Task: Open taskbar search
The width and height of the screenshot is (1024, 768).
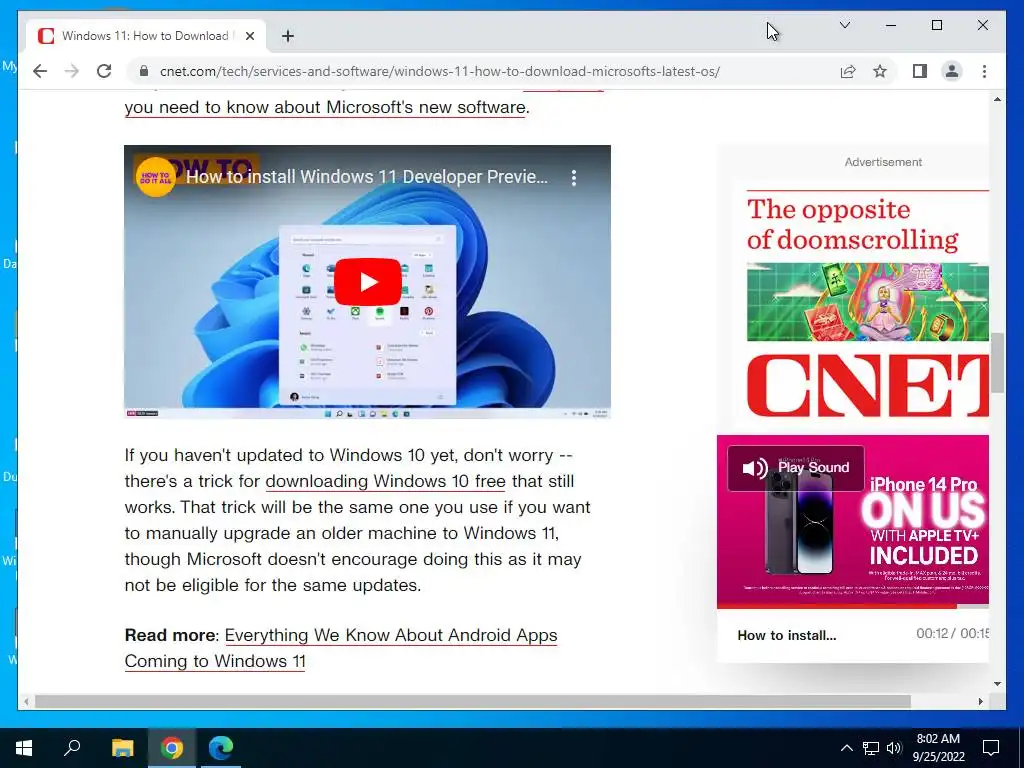Action: tap(72, 748)
